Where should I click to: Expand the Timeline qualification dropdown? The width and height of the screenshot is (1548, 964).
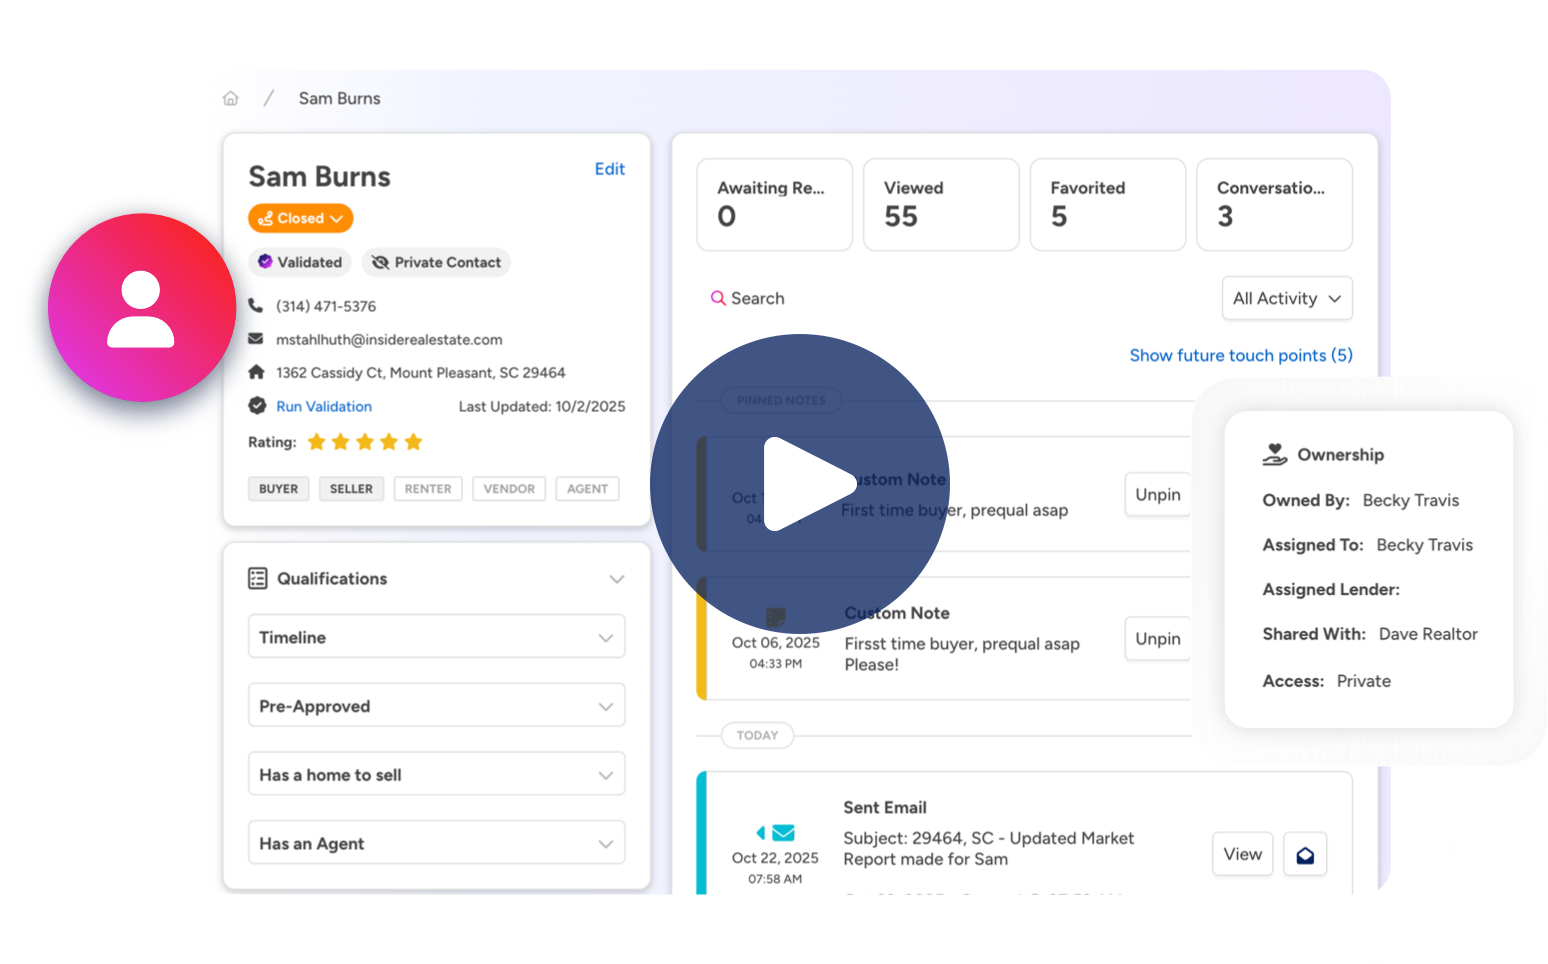click(x=436, y=637)
